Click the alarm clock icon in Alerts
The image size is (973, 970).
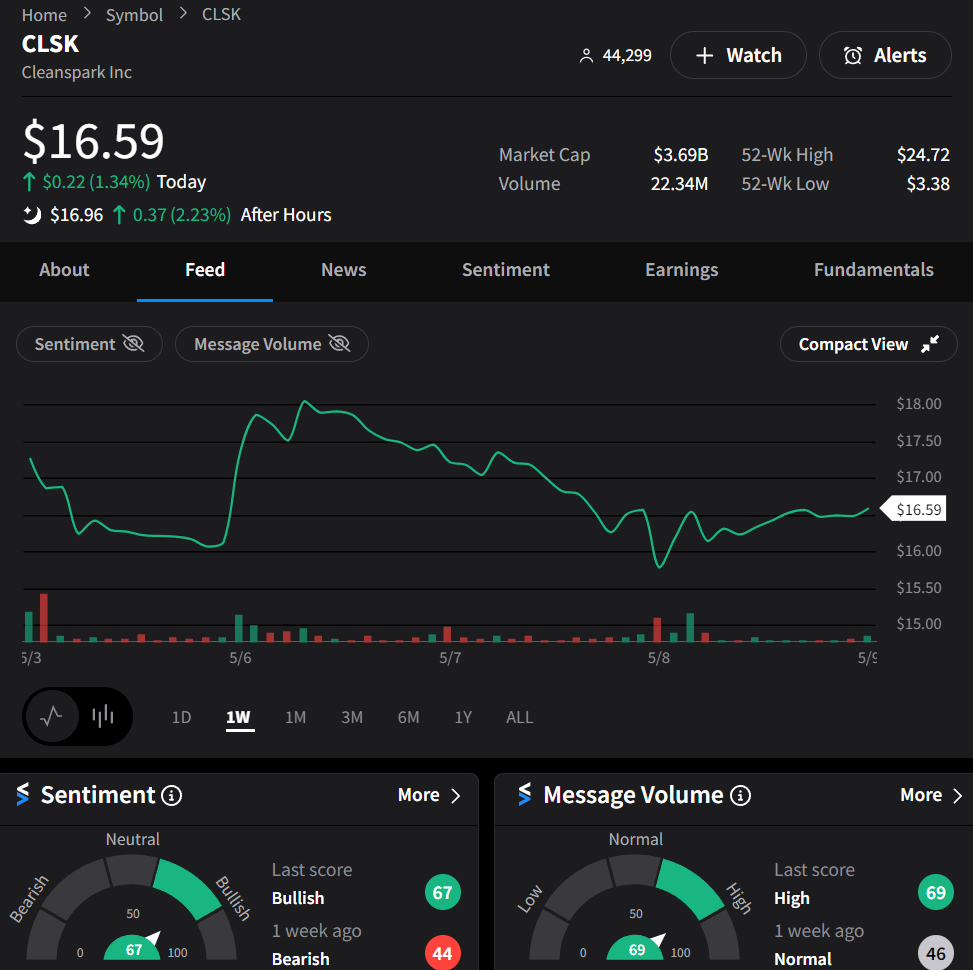coord(853,56)
